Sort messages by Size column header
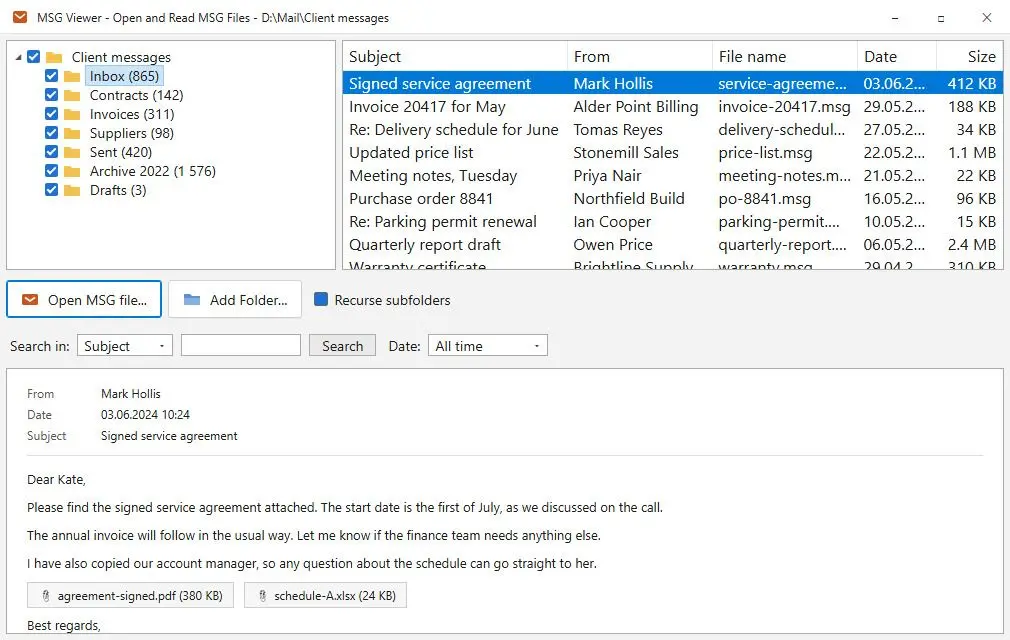 pos(969,57)
